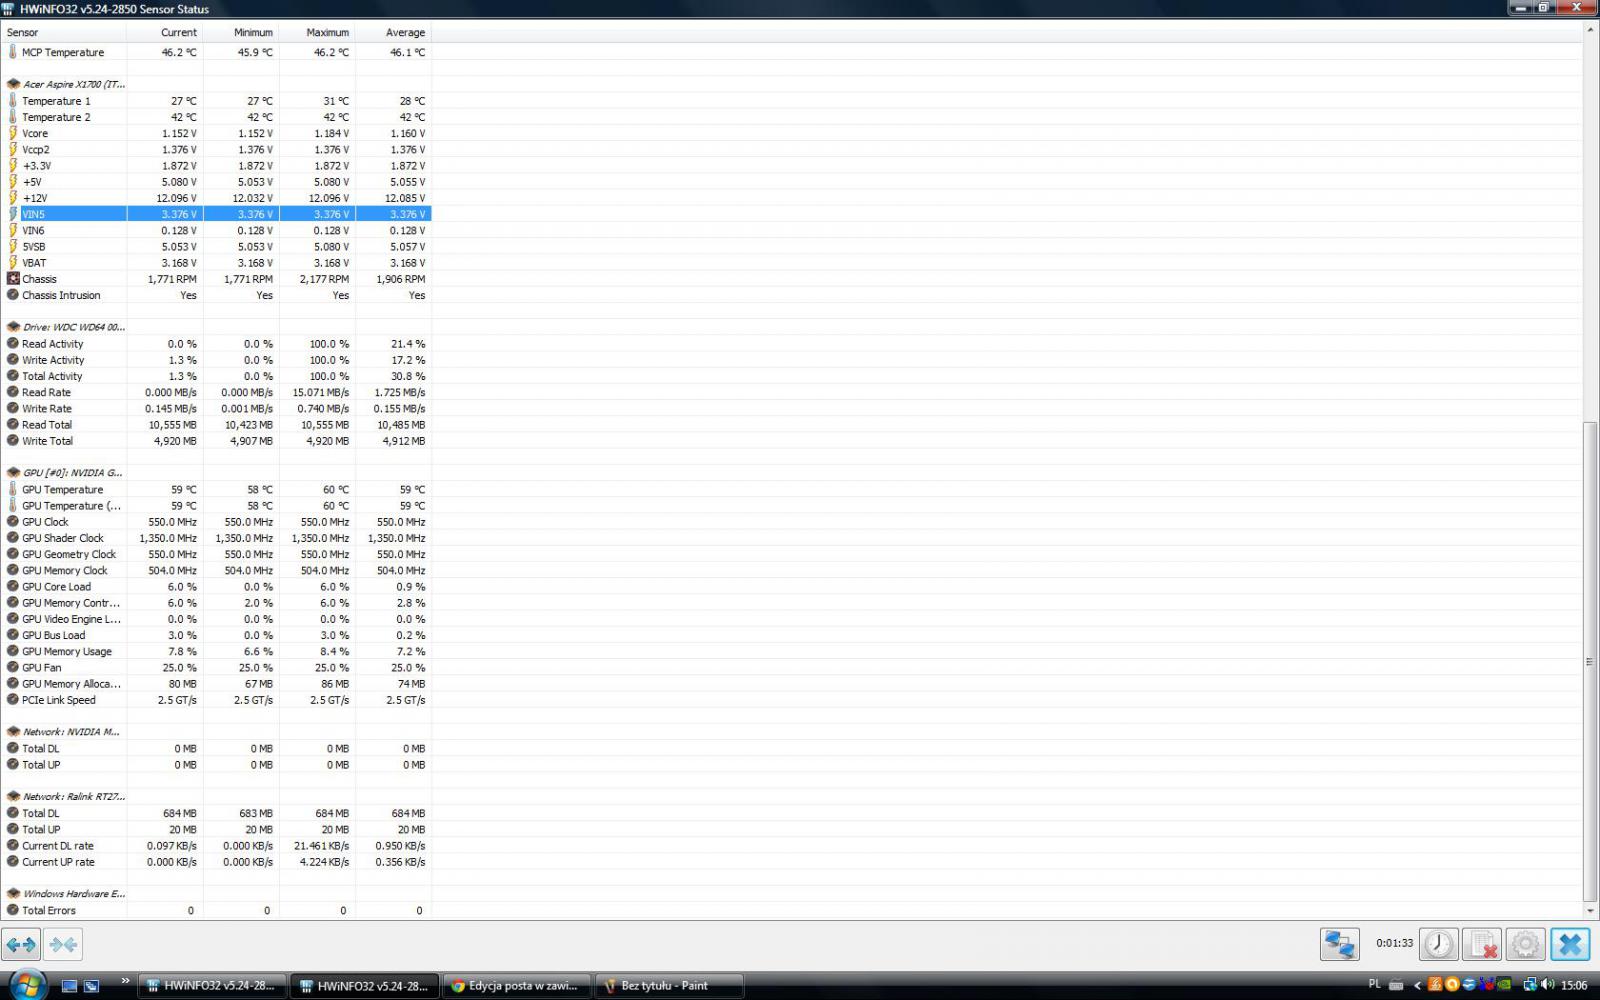The height and width of the screenshot is (1000, 1600).
Task: Click the fan icon beside the Chassis row
Action: pos(13,279)
